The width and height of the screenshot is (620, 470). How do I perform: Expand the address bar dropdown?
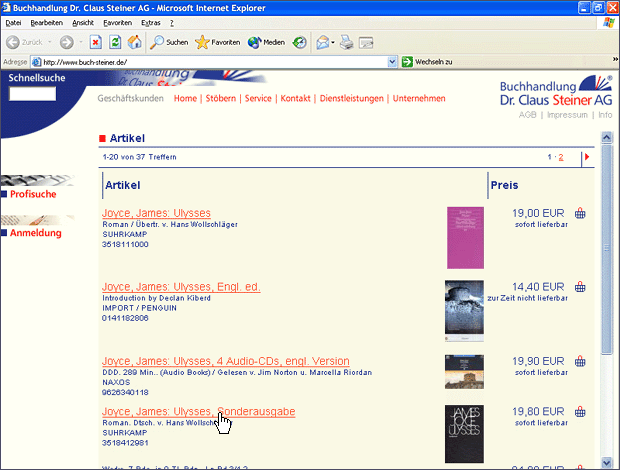pos(392,62)
